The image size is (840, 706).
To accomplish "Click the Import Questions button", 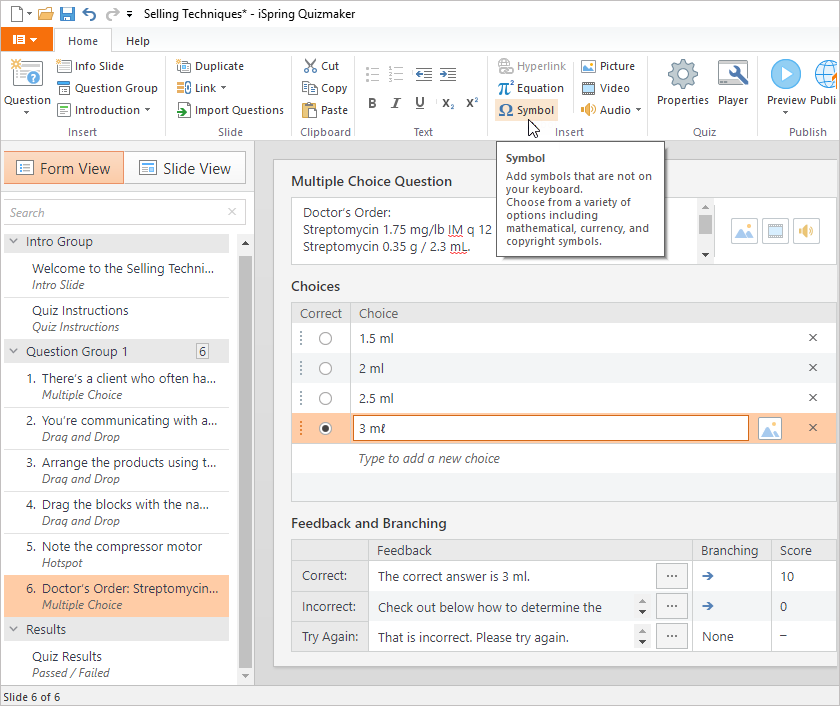I will (231, 110).
